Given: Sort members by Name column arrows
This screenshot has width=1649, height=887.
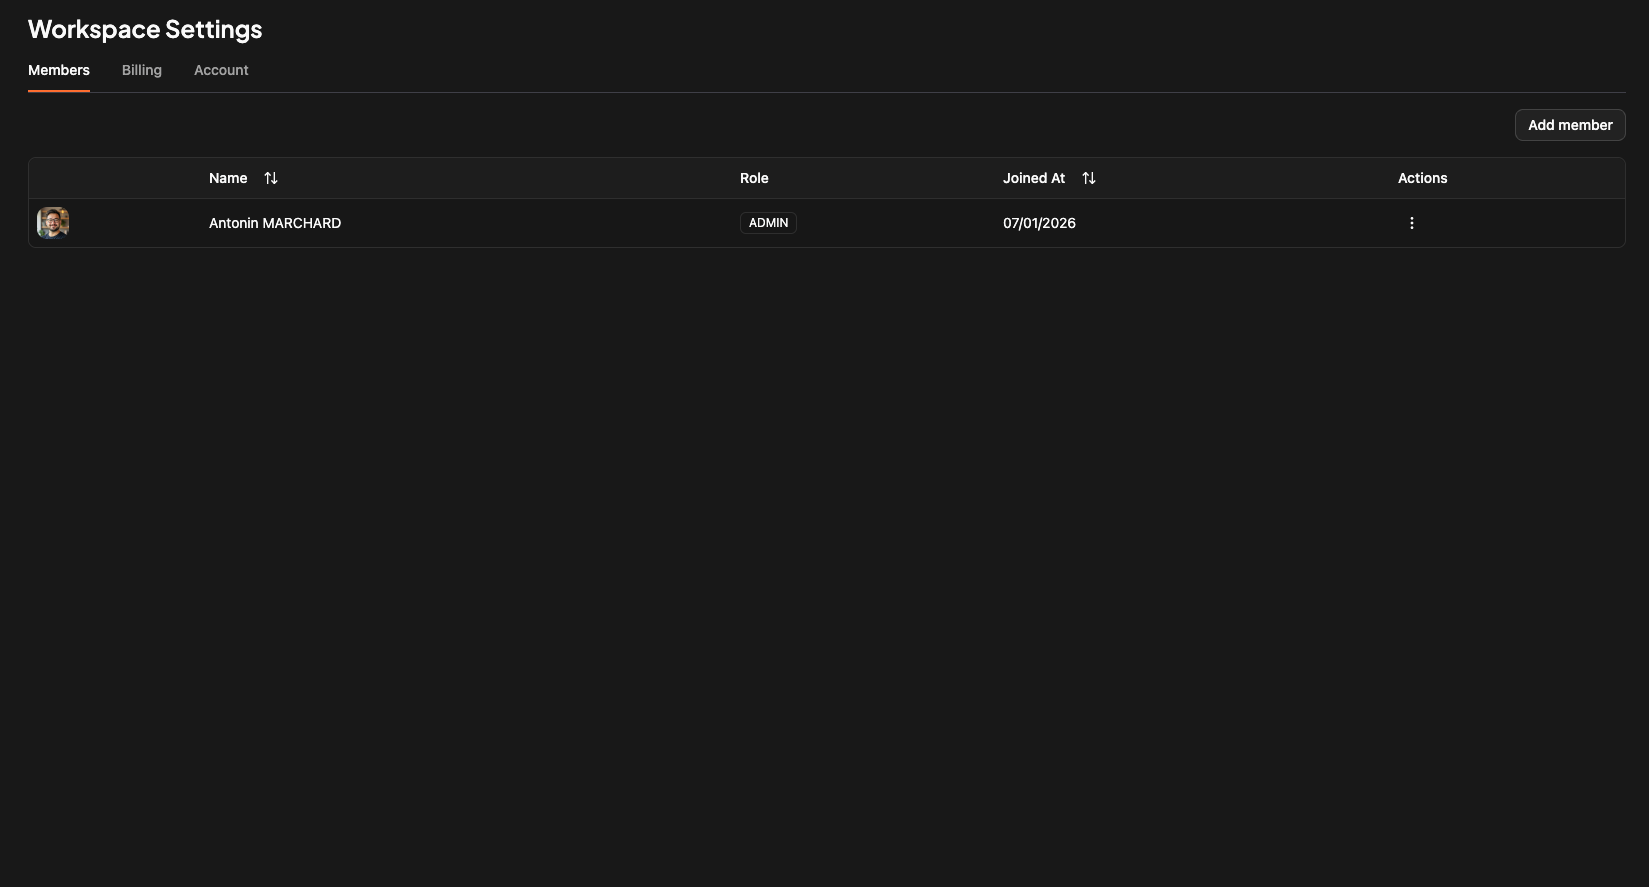Looking at the screenshot, I should pos(271,178).
